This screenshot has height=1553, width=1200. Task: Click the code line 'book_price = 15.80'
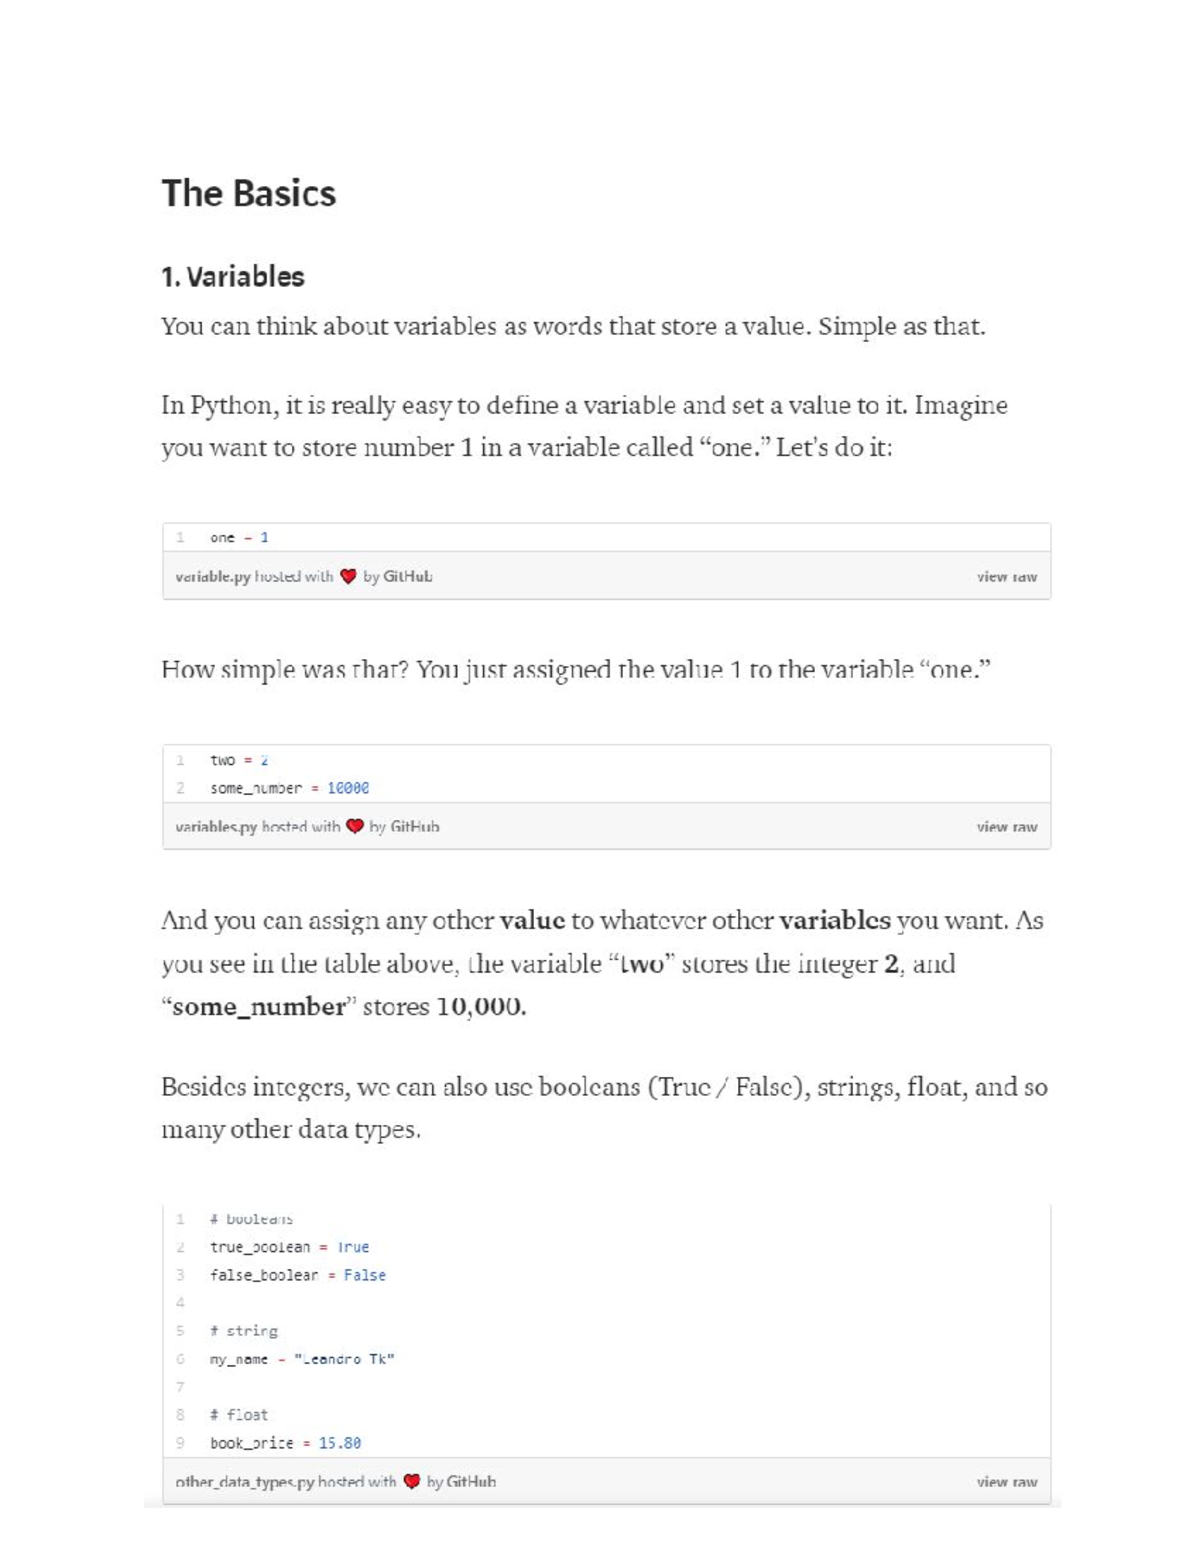(x=286, y=1443)
